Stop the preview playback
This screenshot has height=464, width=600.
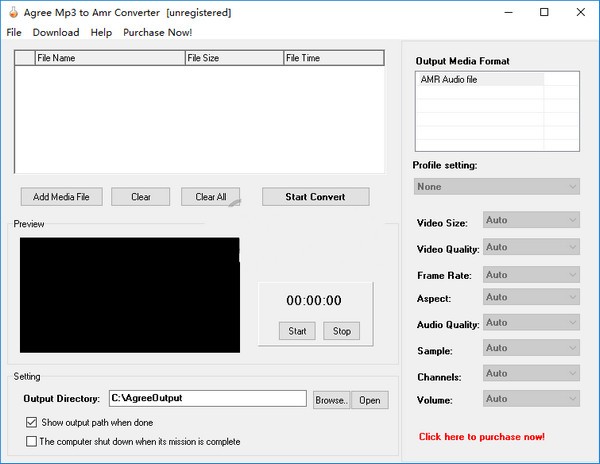341,331
